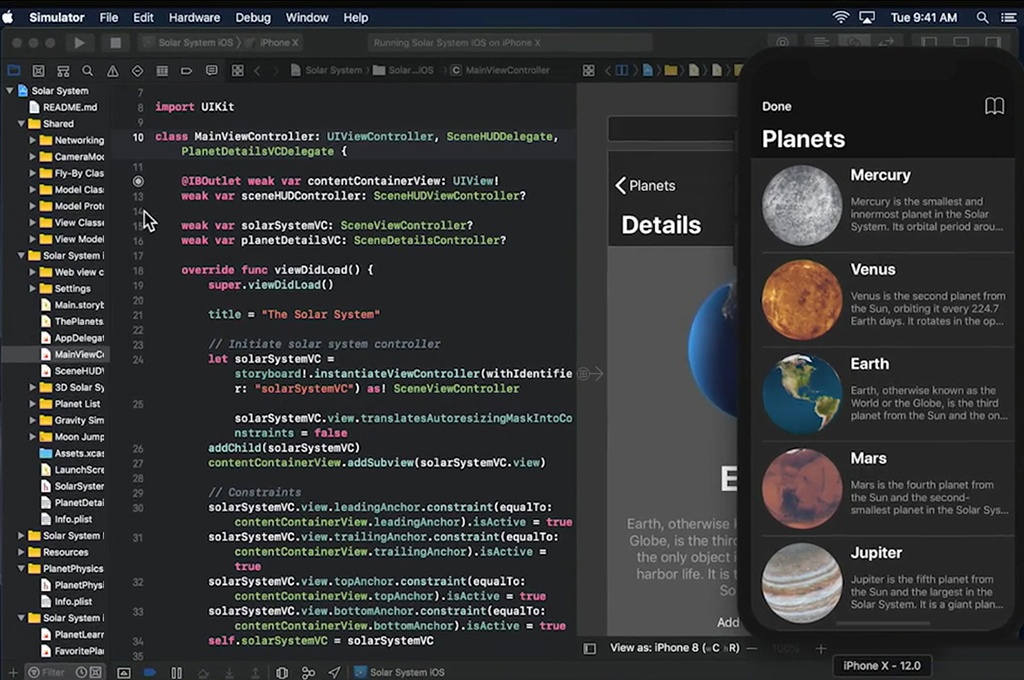Open the Breakpoint navigator icon
1024x680 pixels.
tap(186, 71)
